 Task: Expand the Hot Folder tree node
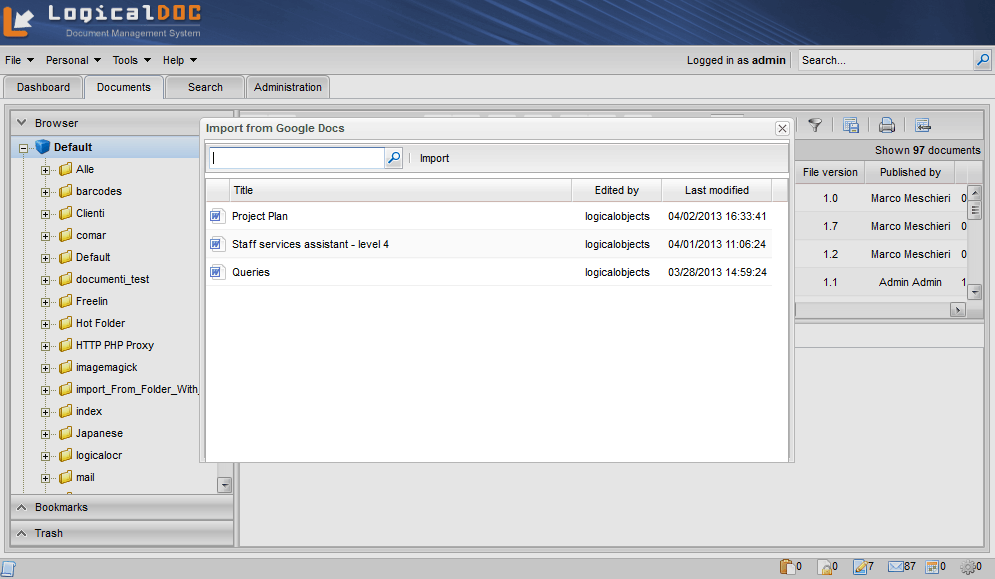tap(46, 323)
